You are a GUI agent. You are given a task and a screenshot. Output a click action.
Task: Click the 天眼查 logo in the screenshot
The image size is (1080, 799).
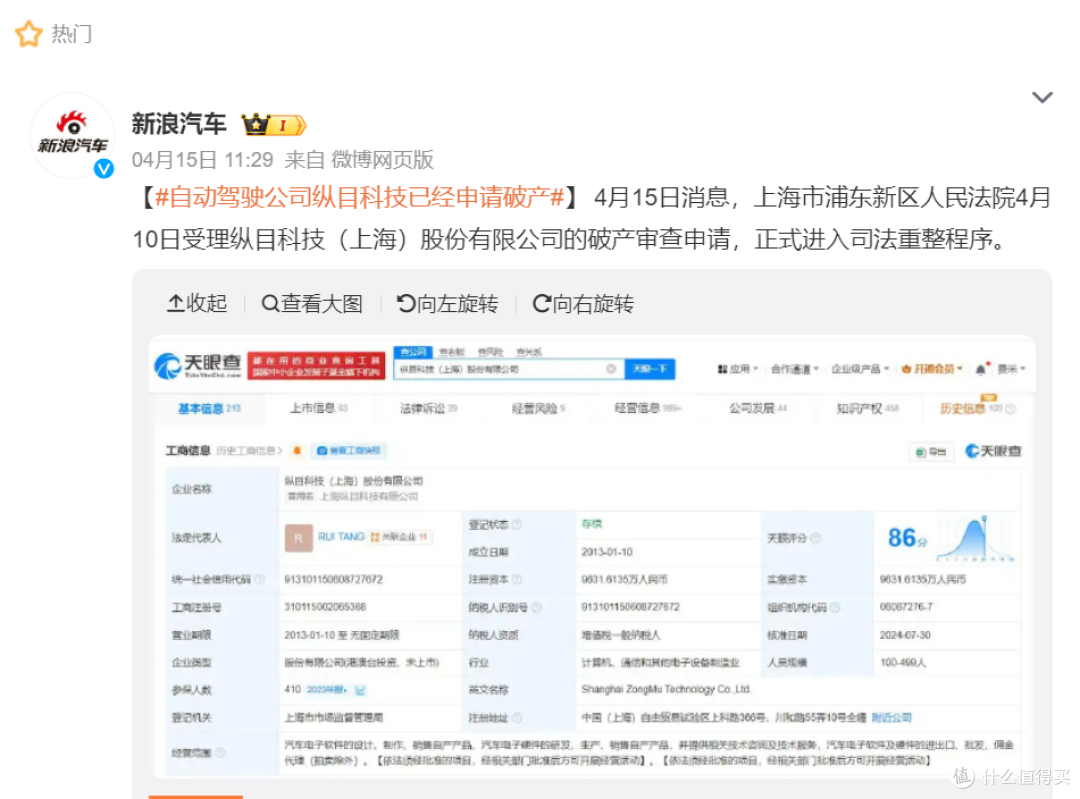[x=198, y=365]
